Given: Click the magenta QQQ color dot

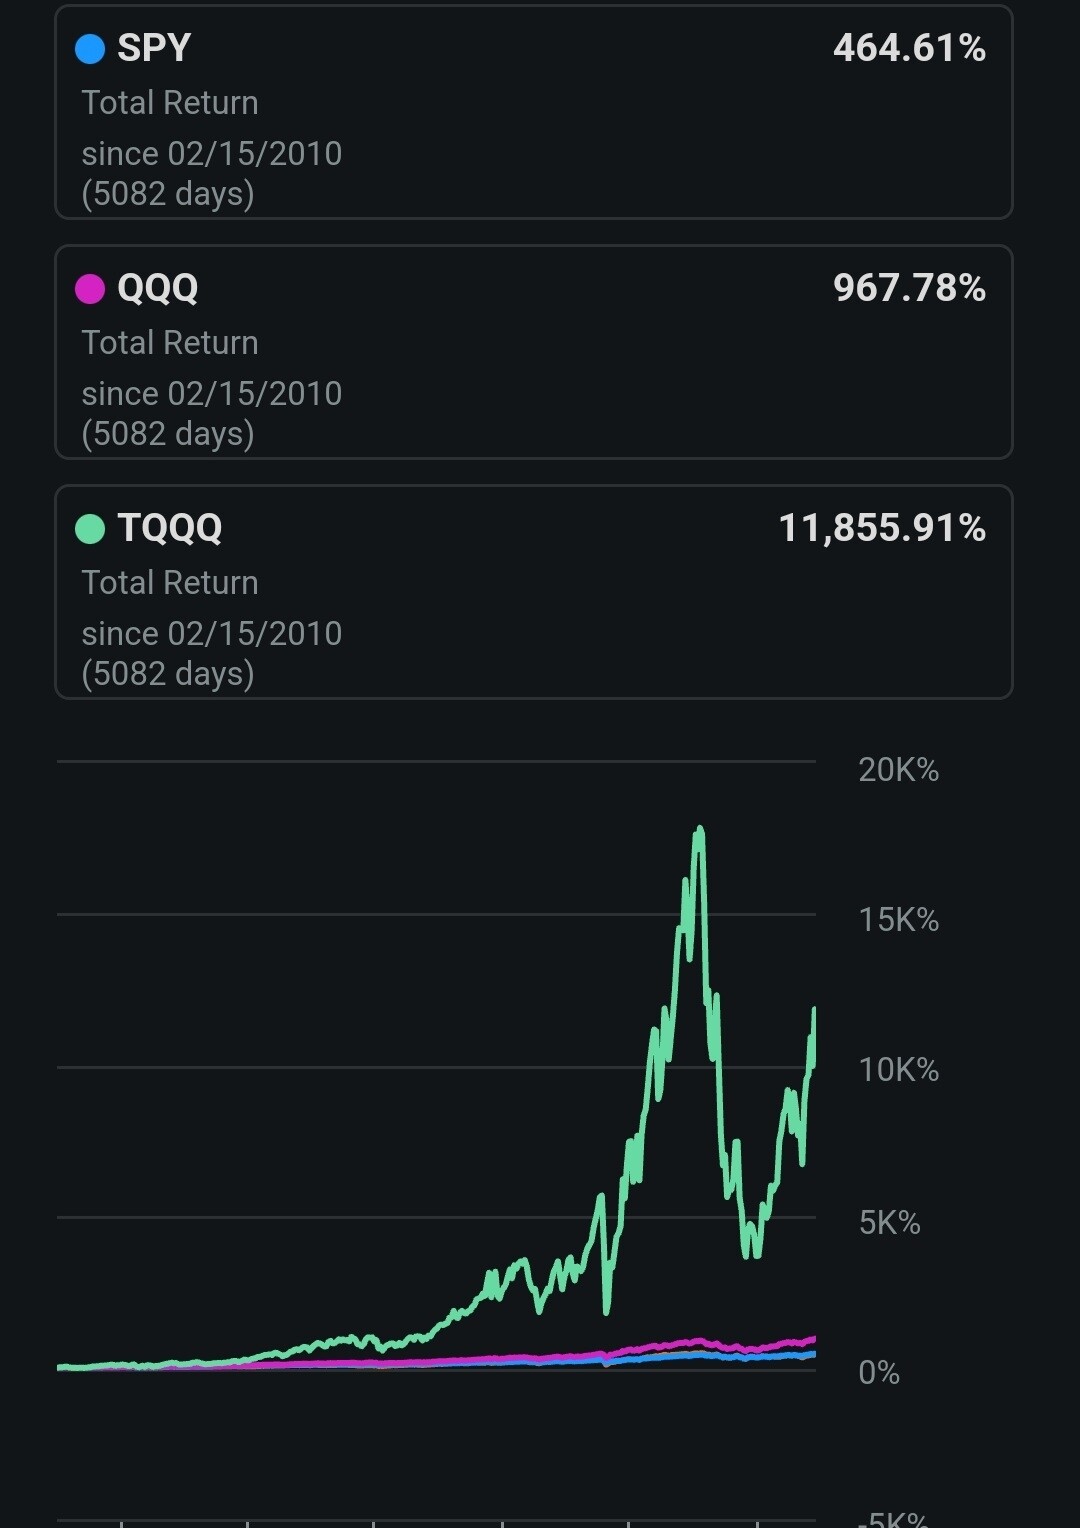Looking at the screenshot, I should pos(90,289).
